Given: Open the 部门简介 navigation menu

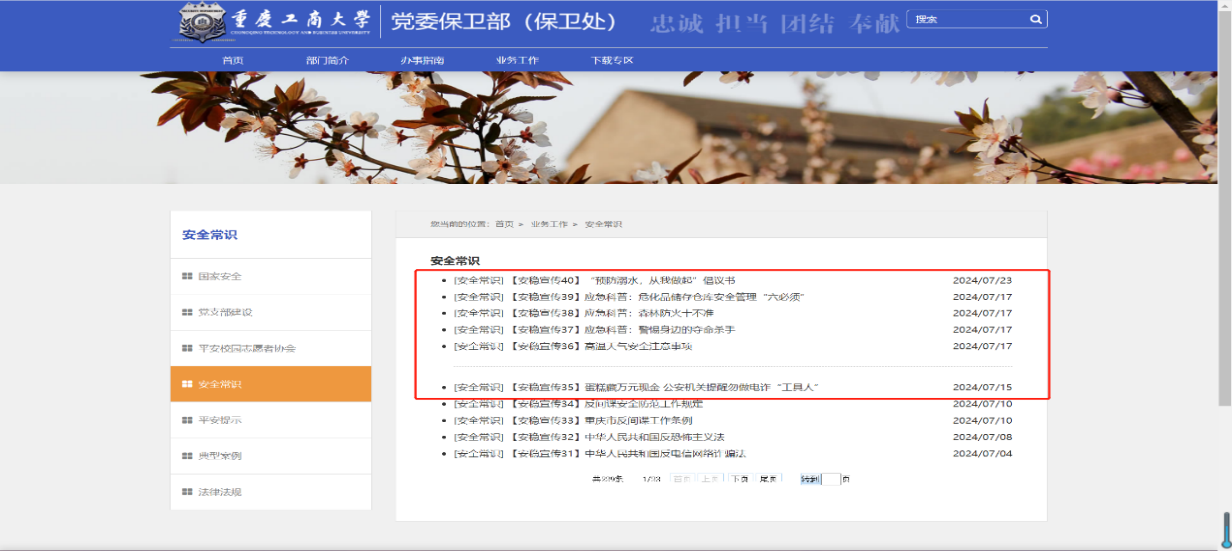Looking at the screenshot, I should tap(327, 60).
